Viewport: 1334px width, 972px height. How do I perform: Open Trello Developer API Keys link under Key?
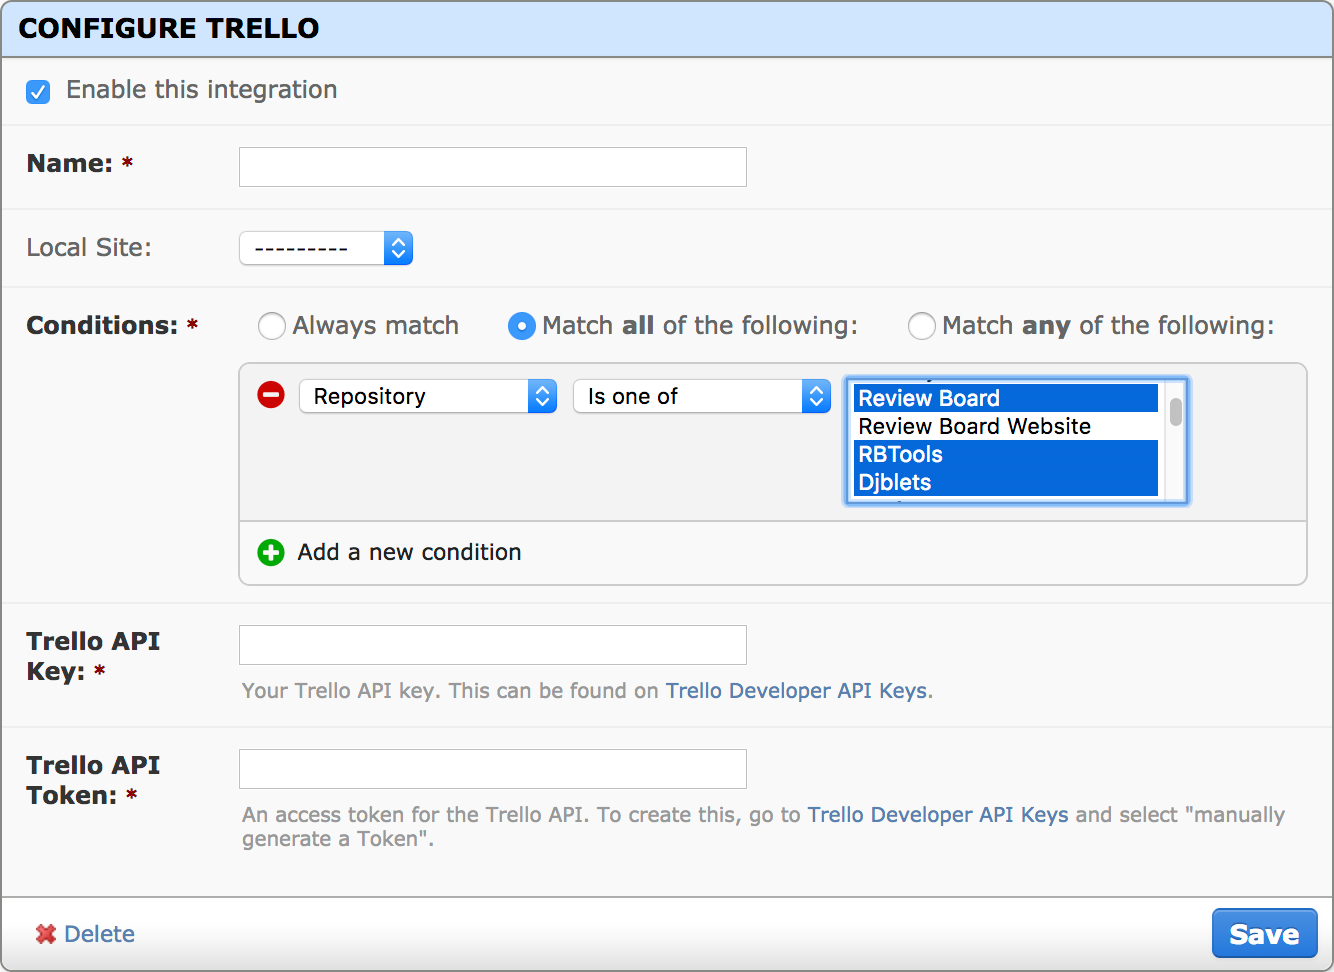pos(797,691)
